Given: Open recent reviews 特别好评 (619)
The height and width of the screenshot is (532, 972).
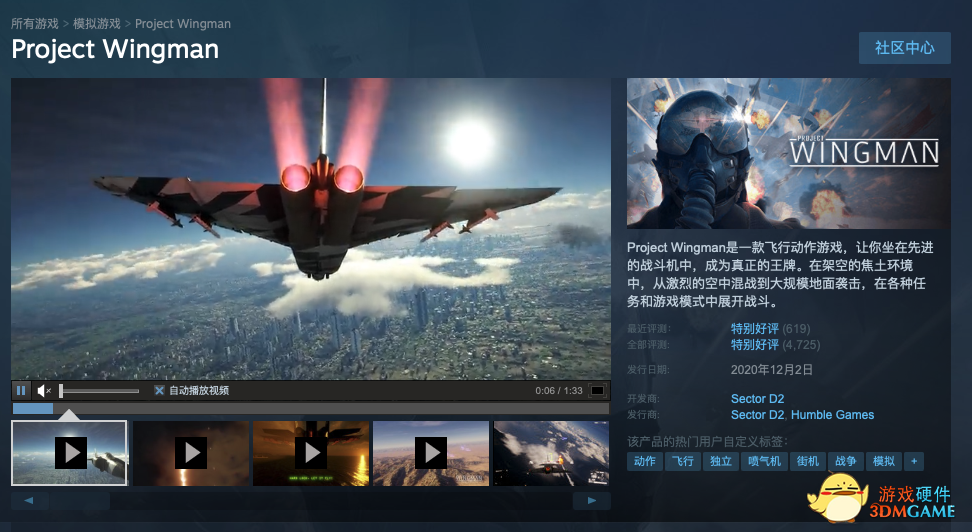Looking at the screenshot, I should pyautogui.click(x=771, y=329).
